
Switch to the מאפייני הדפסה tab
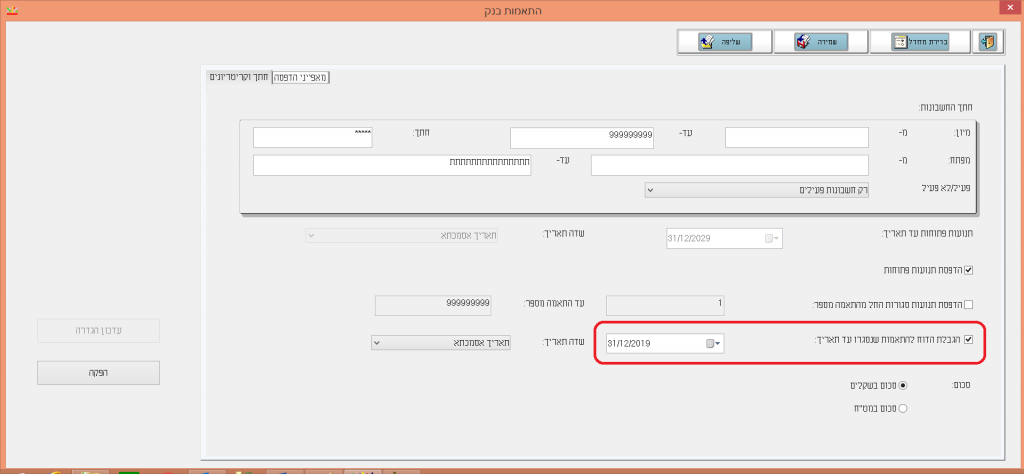coord(301,77)
